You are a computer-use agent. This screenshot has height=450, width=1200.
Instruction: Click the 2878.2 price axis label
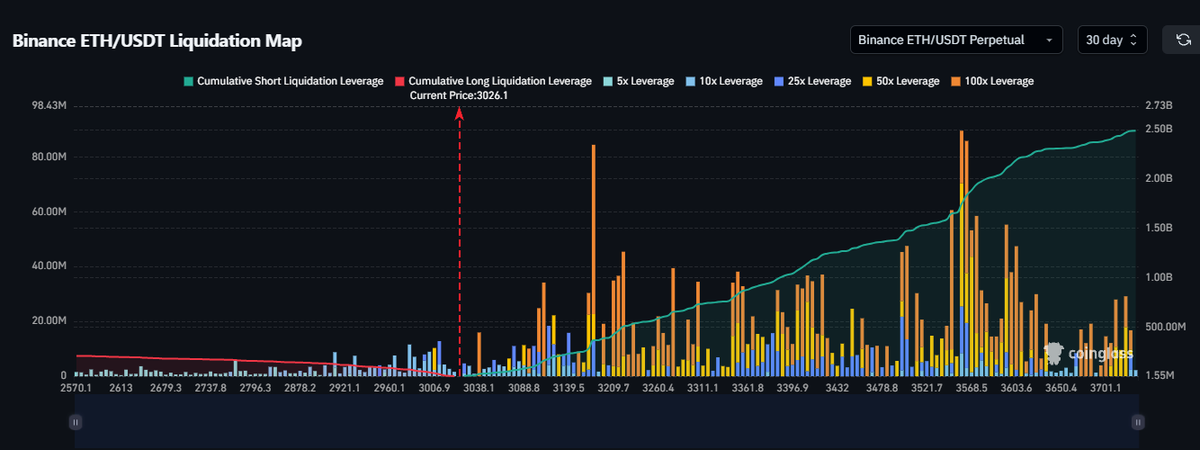tap(300, 387)
